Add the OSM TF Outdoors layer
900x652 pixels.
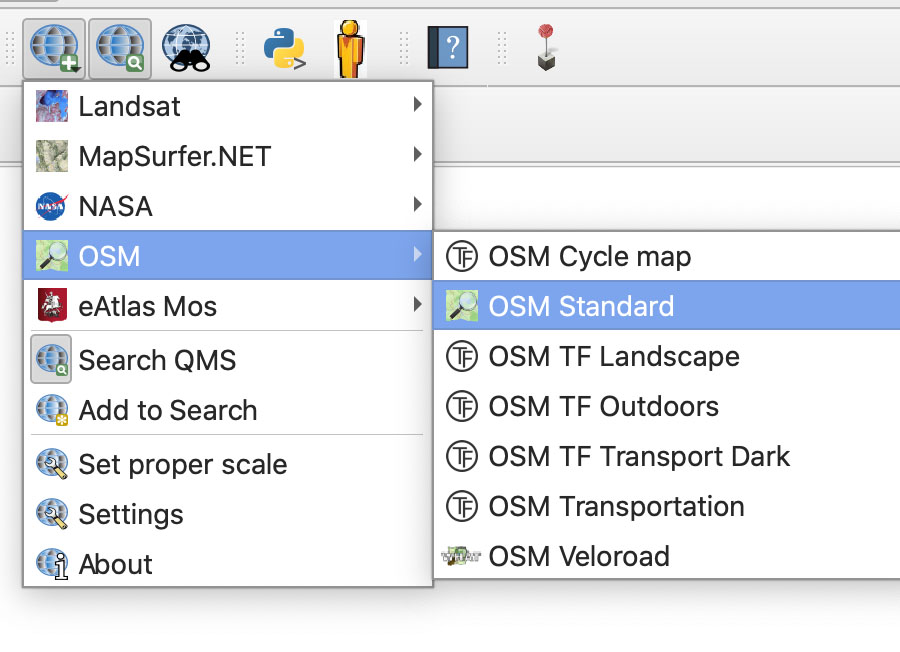click(667, 406)
